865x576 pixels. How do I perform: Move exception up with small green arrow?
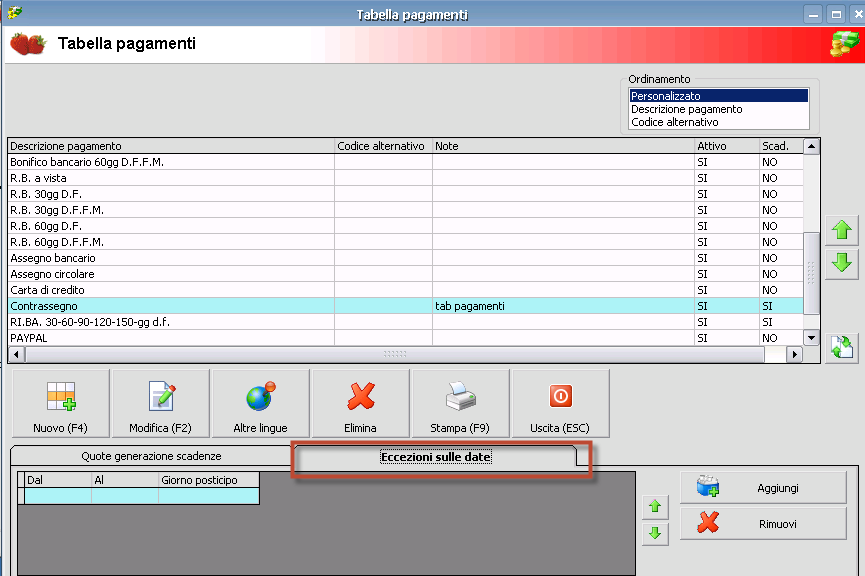coord(655,506)
